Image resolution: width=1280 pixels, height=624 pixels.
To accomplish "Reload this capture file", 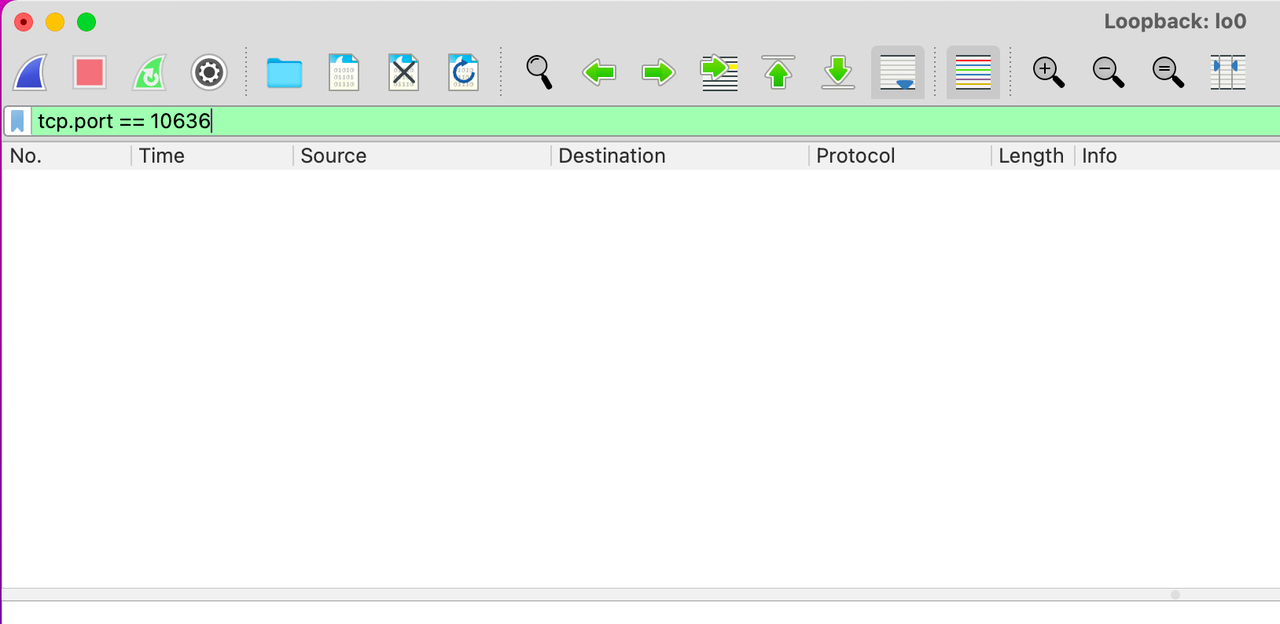I will tap(463, 72).
